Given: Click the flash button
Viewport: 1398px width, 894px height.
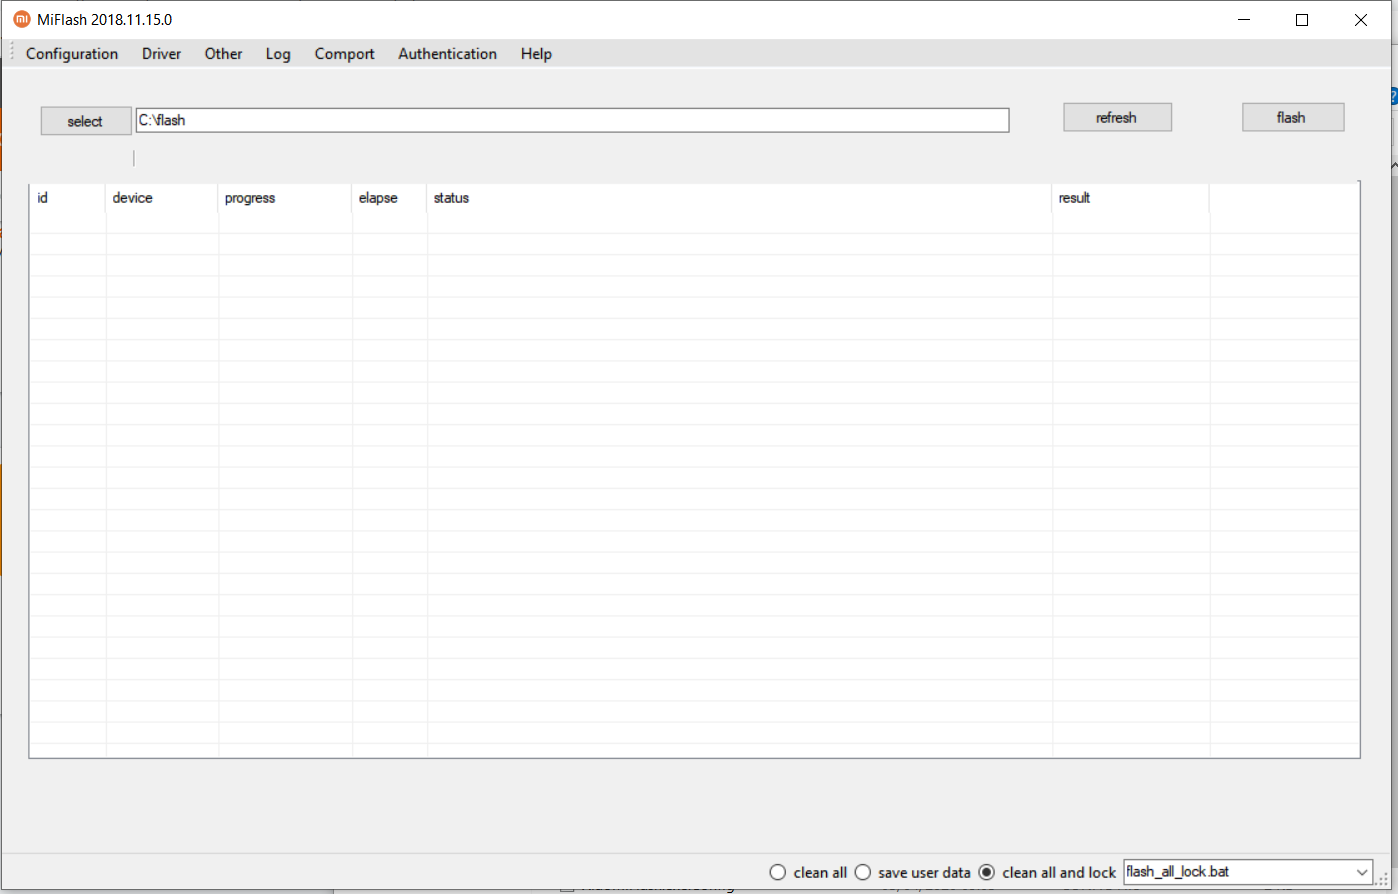Looking at the screenshot, I should [x=1292, y=117].
